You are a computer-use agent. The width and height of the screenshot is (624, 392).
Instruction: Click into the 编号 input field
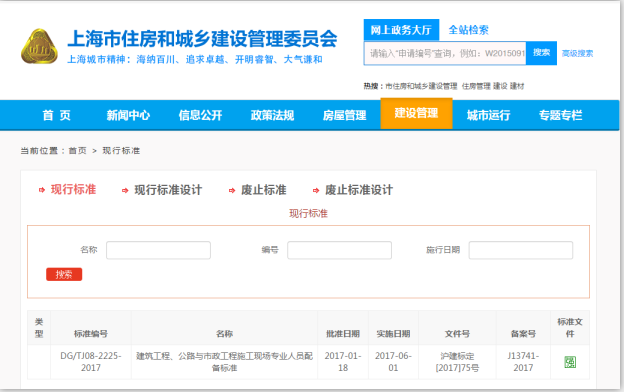(339, 250)
